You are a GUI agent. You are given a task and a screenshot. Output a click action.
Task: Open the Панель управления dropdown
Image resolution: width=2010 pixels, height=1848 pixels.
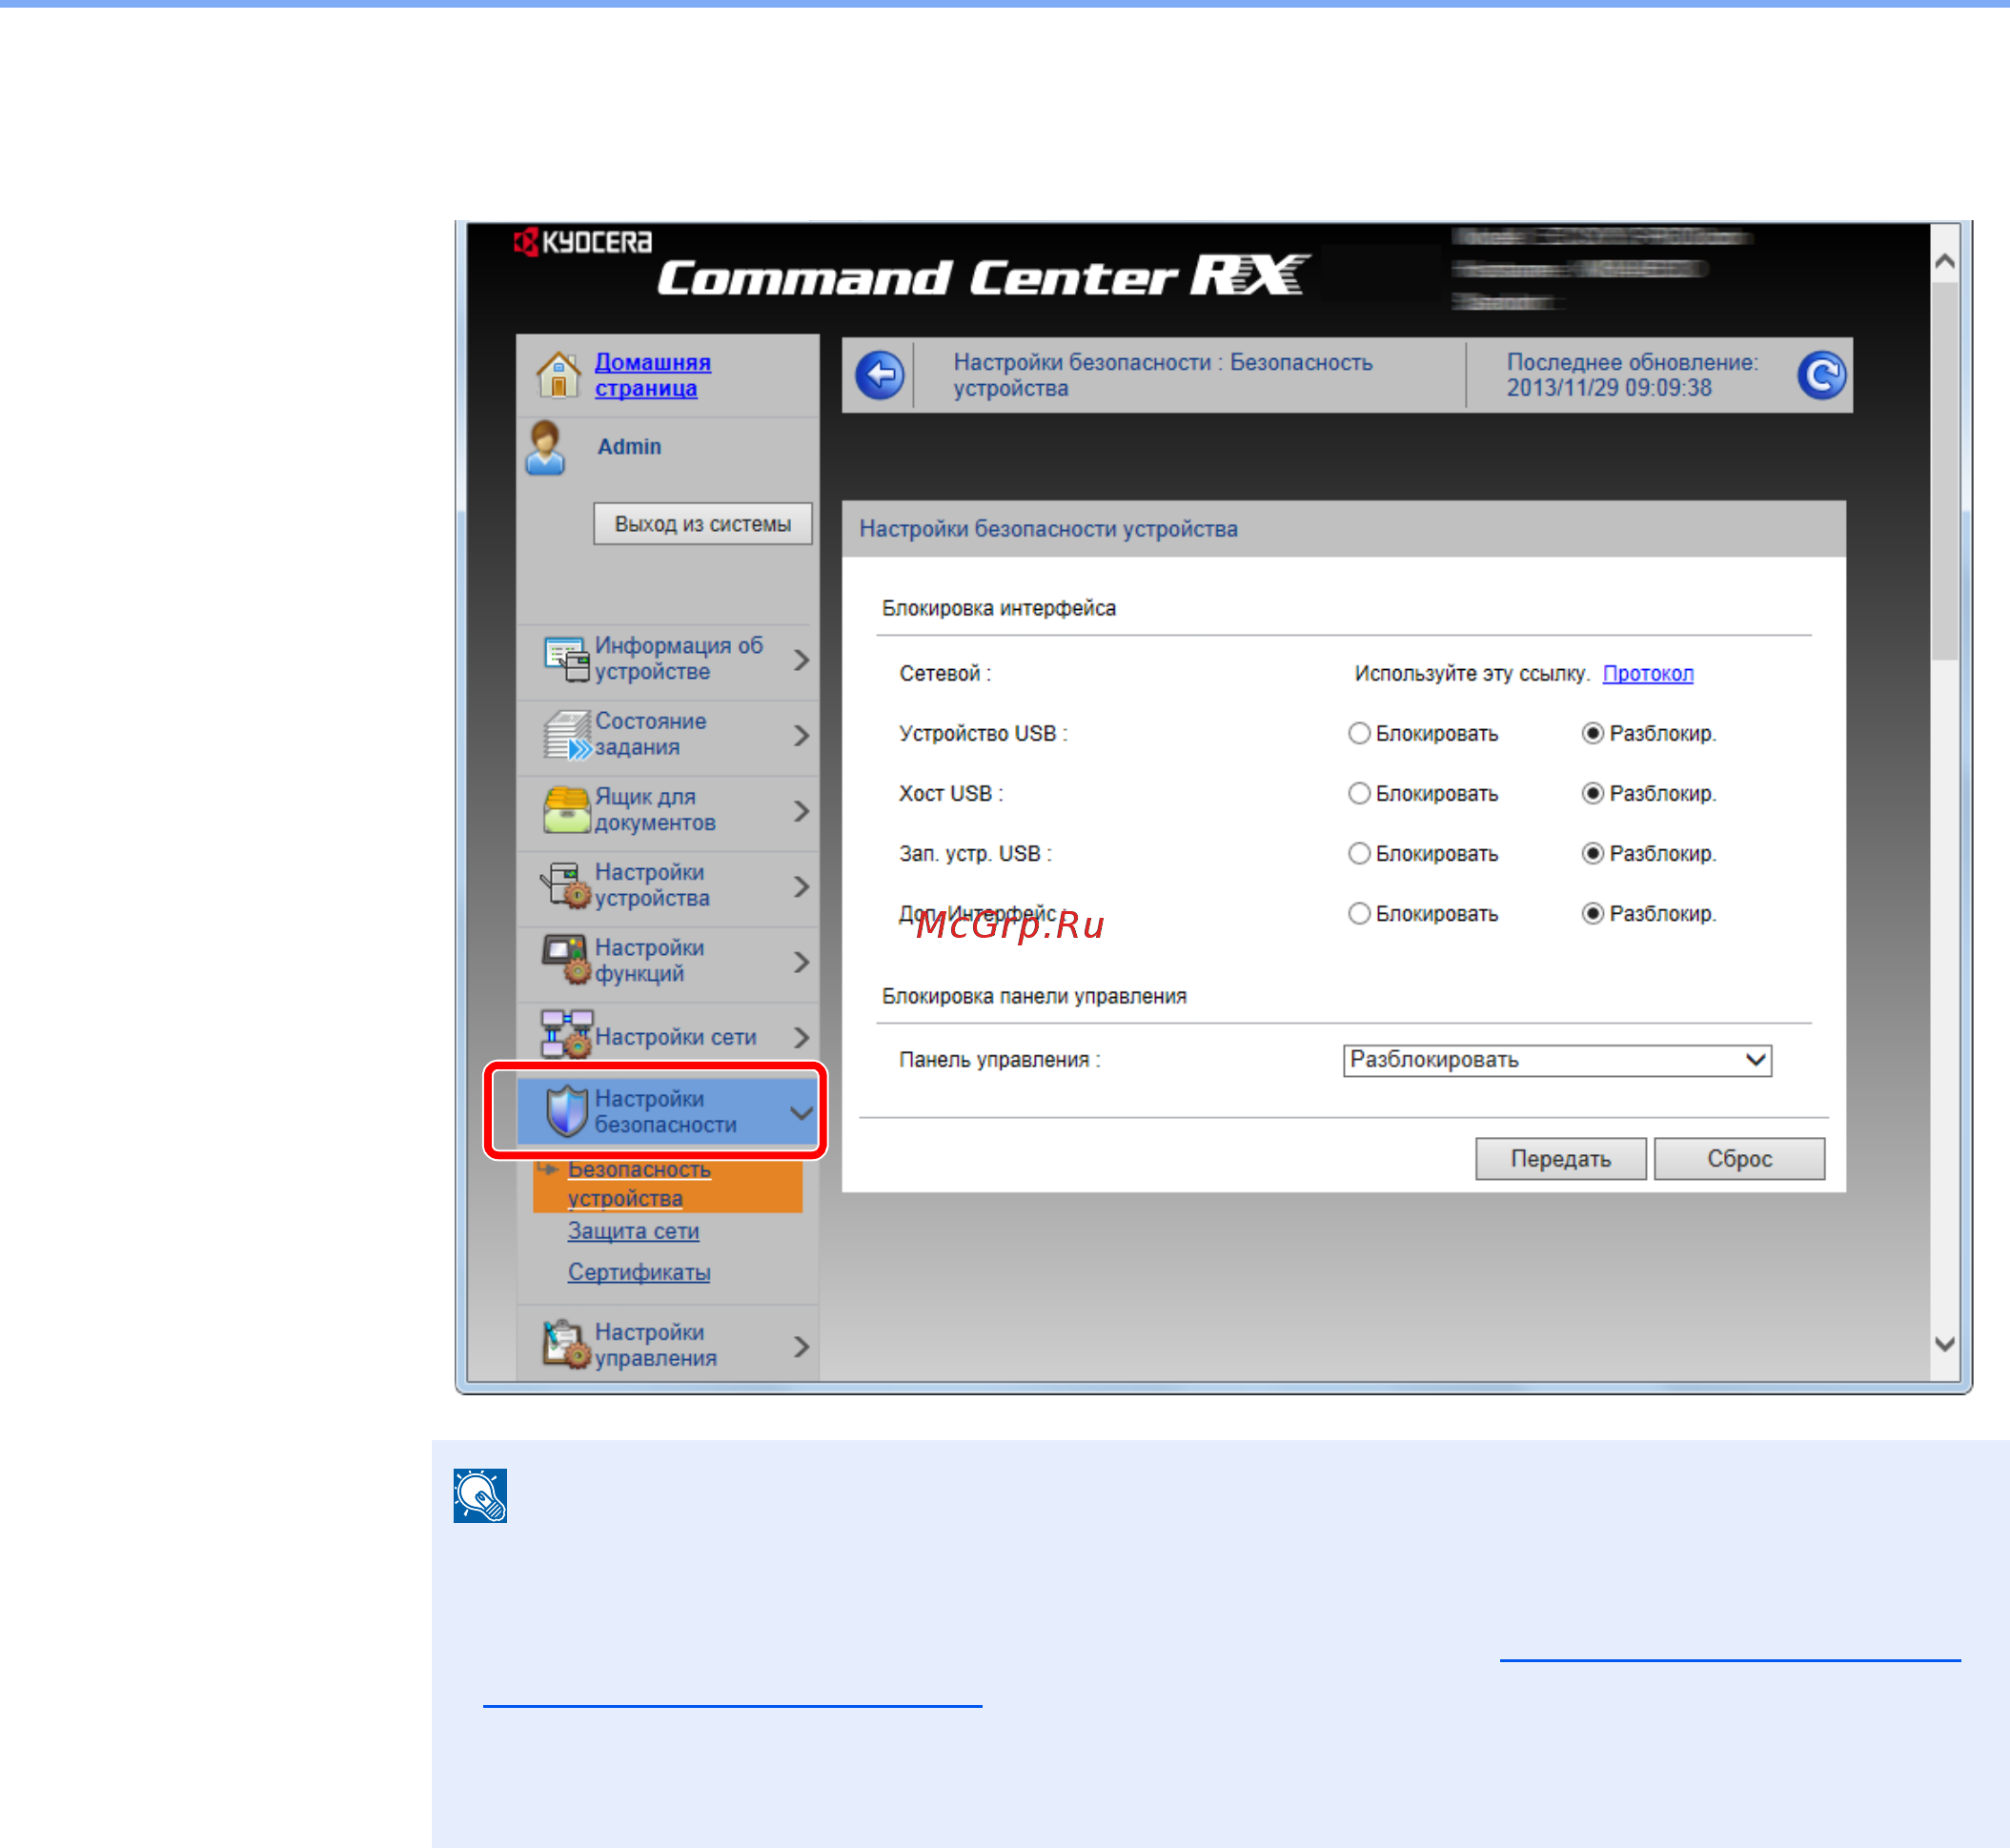pyautogui.click(x=1557, y=1060)
